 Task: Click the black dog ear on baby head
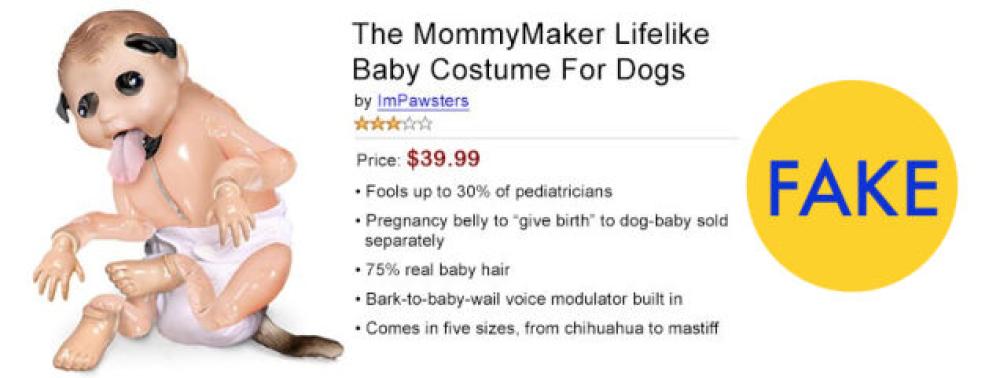(151, 45)
